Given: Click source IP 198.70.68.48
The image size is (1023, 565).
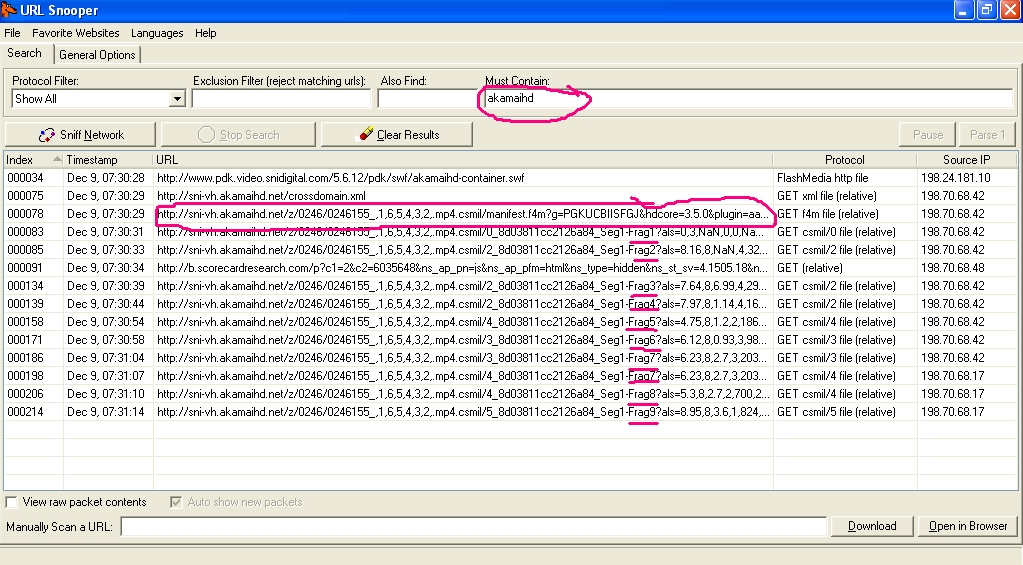Looking at the screenshot, I should pos(953,268).
